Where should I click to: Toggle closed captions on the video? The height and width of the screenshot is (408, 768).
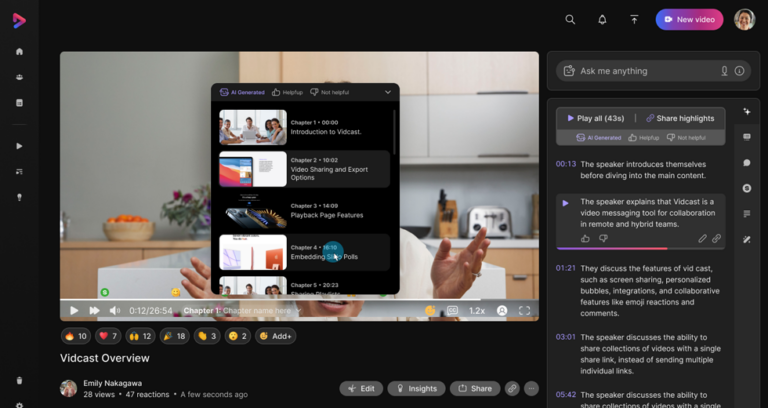click(x=452, y=311)
